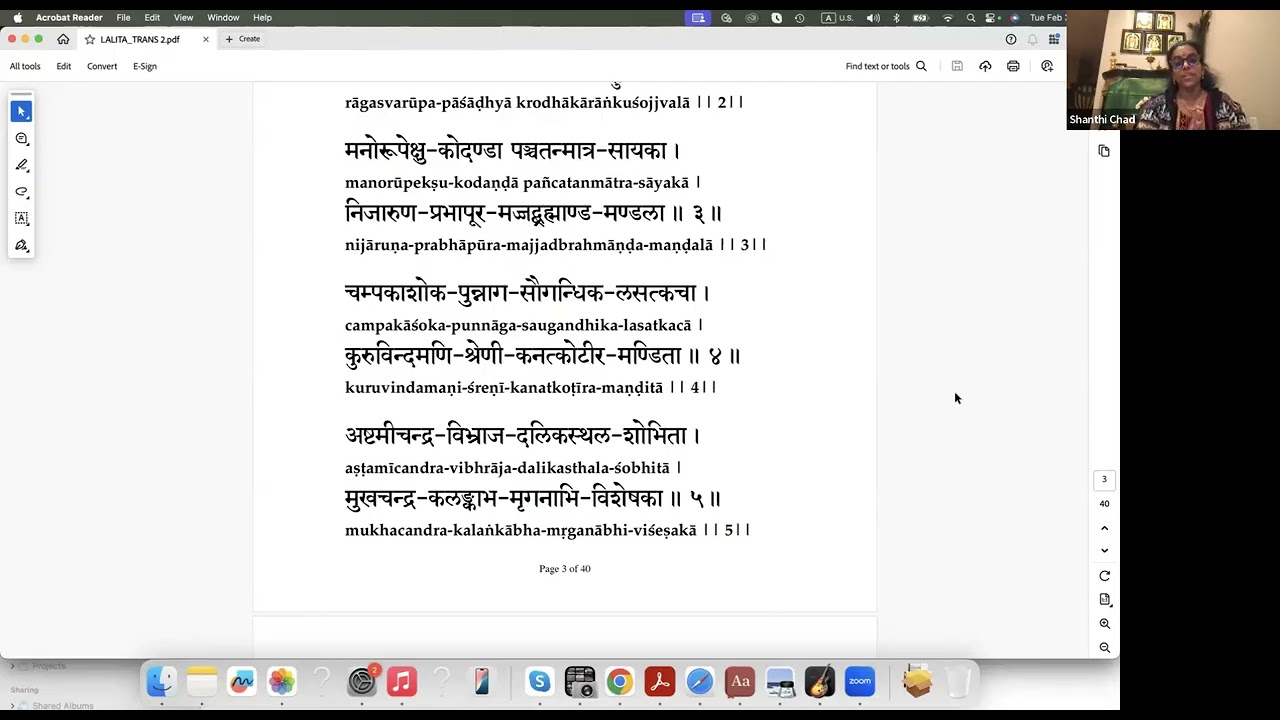Click the current page number 3 box
The width and height of the screenshot is (1280, 720).
[1104, 480]
